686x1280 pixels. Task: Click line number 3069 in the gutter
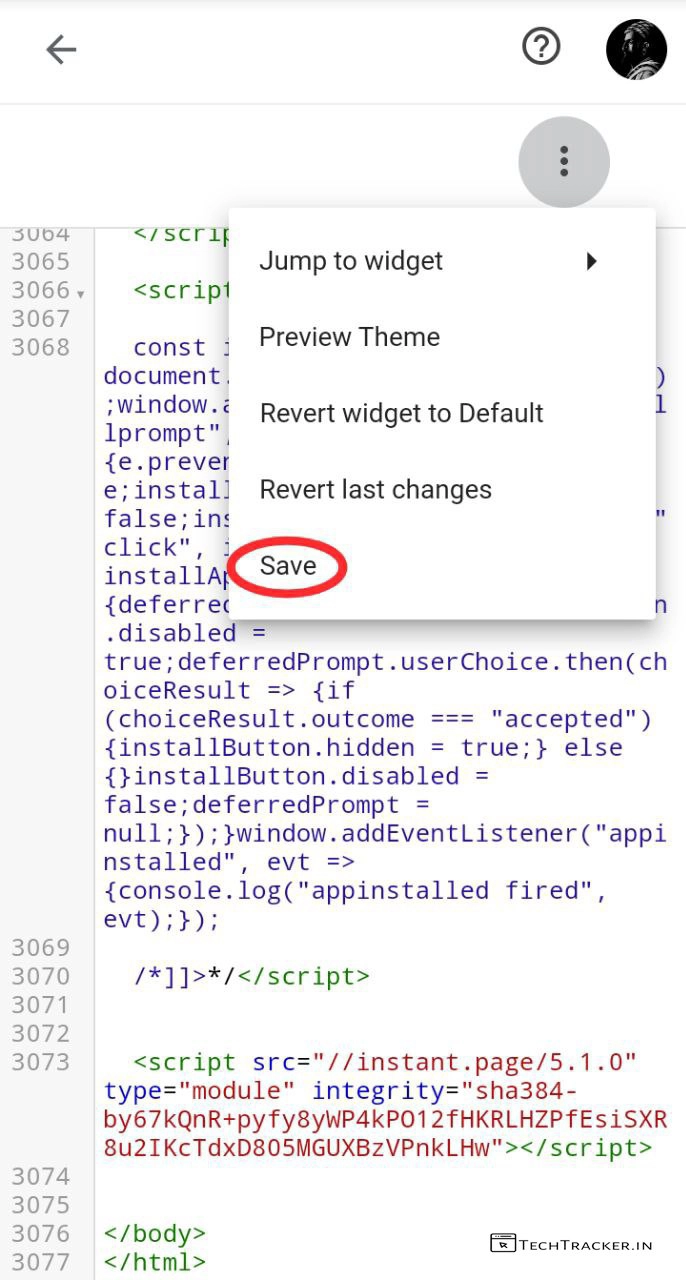(x=41, y=947)
